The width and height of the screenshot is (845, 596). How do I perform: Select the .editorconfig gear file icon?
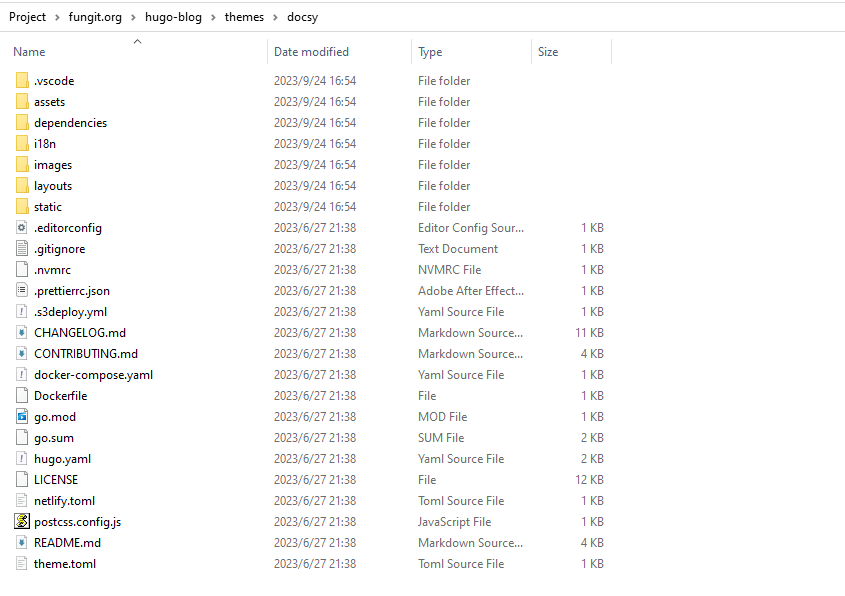pyautogui.click(x=22, y=228)
